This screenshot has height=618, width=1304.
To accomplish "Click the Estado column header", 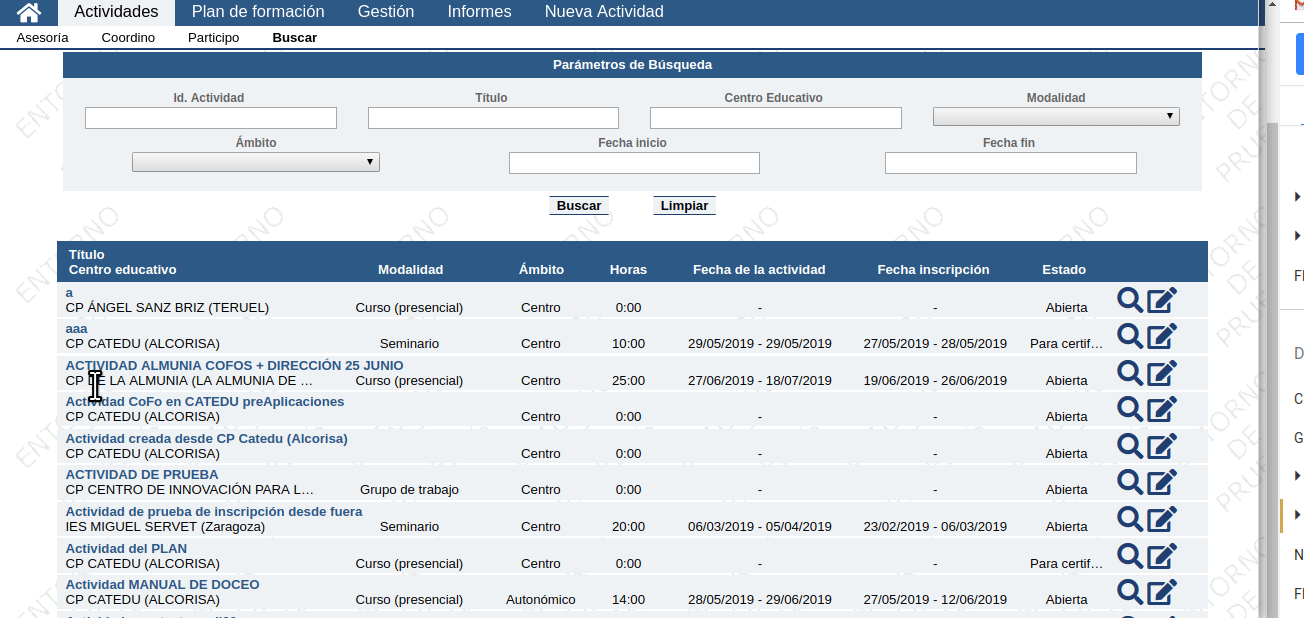I will pos(1064,270).
